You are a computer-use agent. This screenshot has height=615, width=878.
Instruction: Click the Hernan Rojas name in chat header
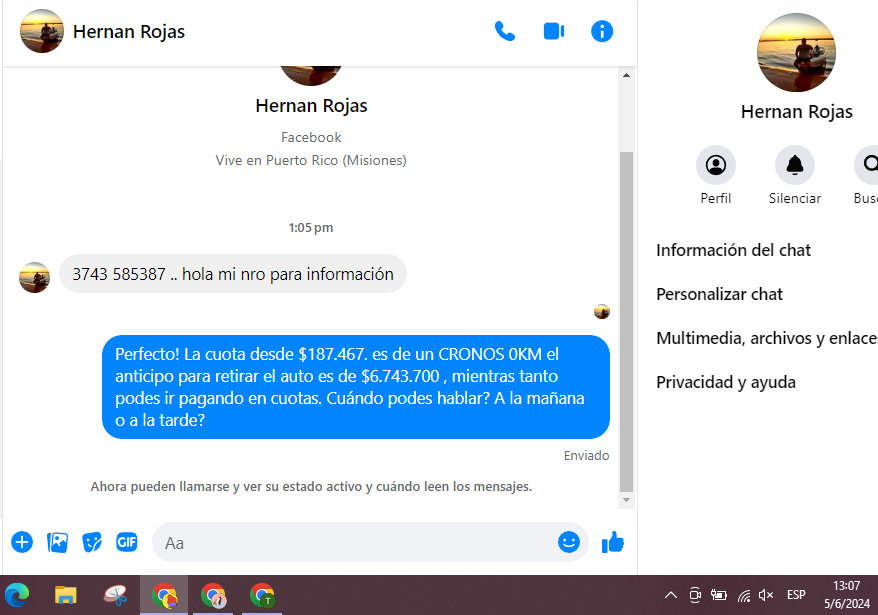[129, 32]
